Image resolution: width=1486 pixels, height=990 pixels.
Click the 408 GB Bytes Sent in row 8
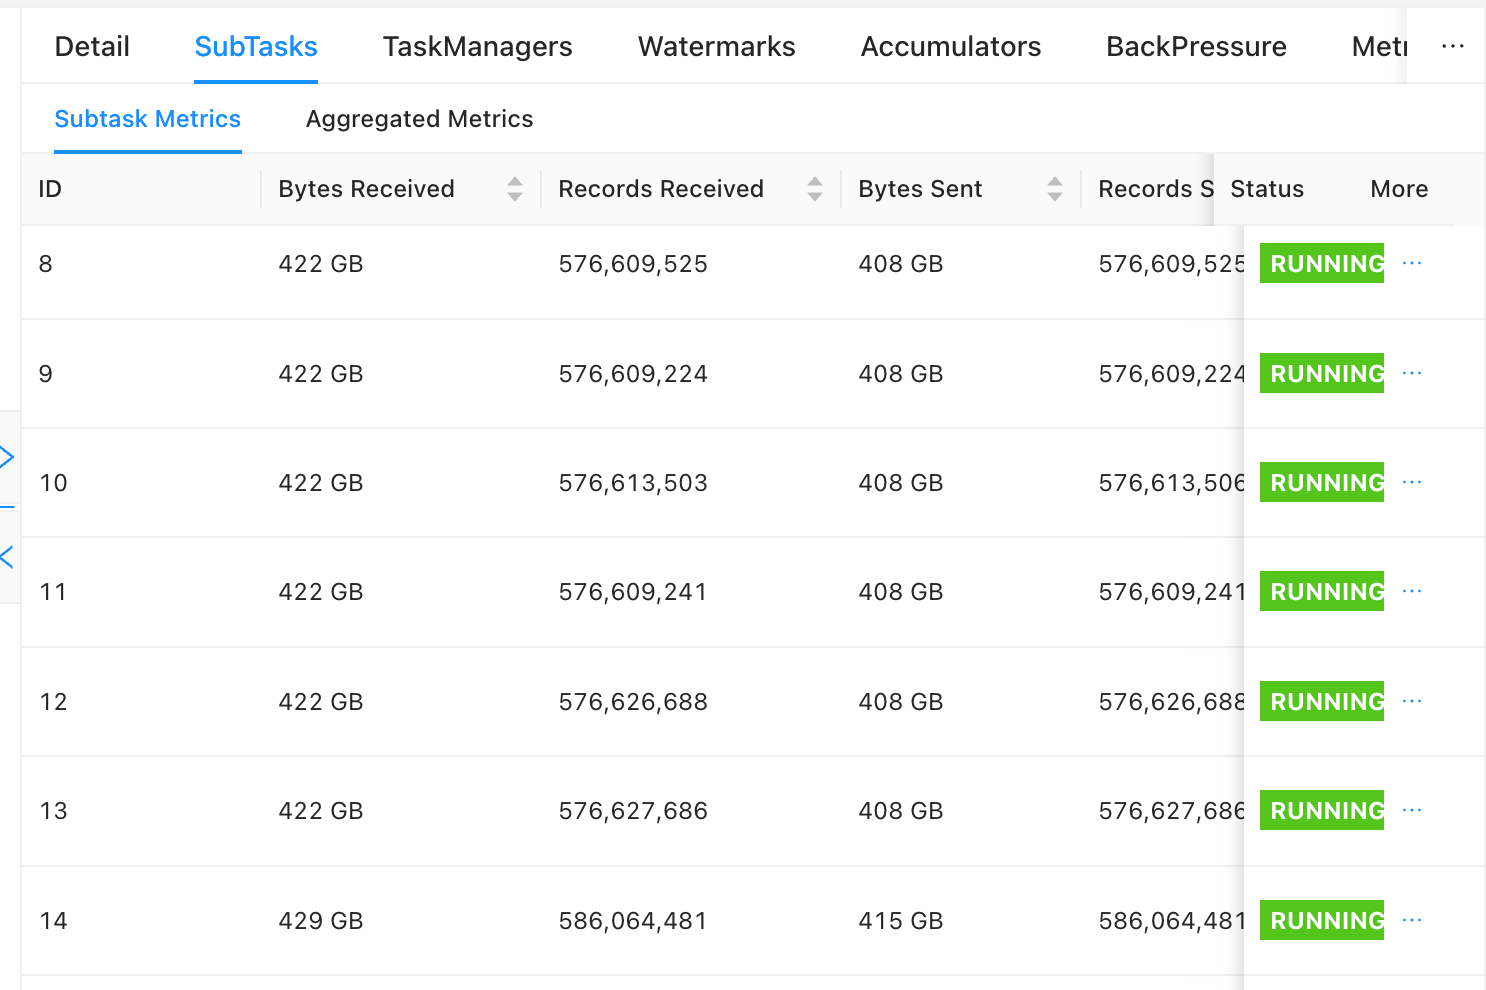[901, 264]
